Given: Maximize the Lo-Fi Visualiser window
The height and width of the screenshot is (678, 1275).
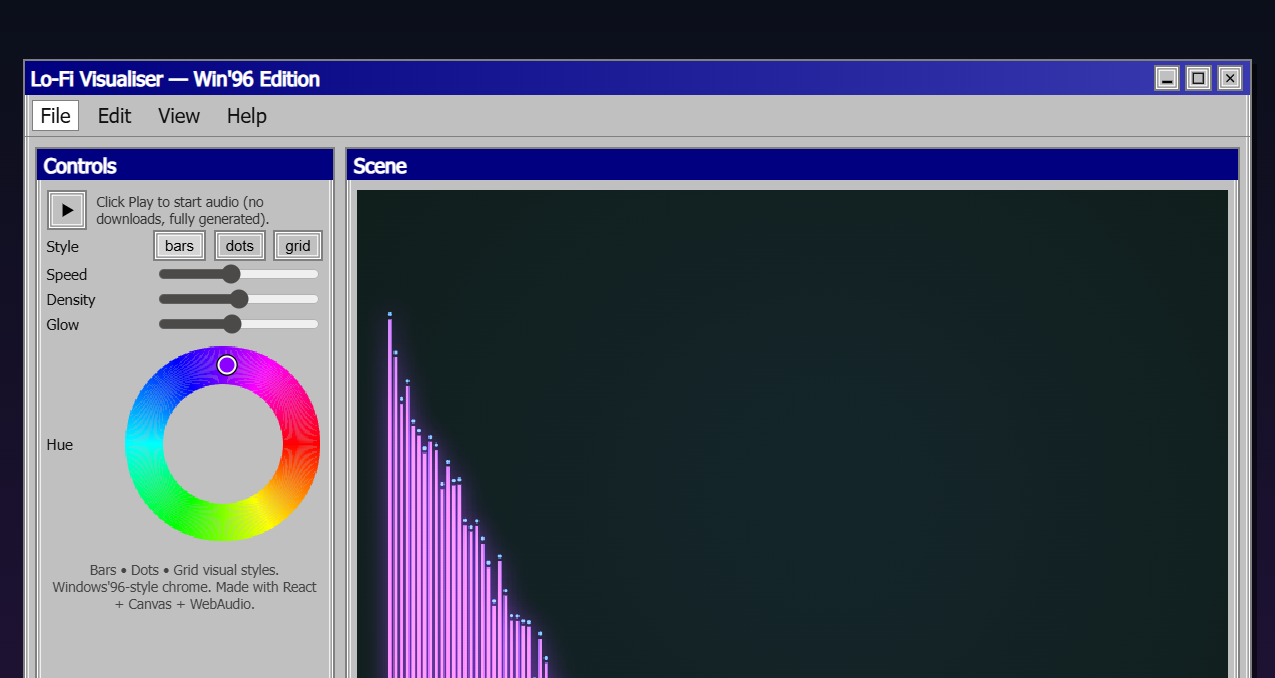Looking at the screenshot, I should [x=1199, y=78].
